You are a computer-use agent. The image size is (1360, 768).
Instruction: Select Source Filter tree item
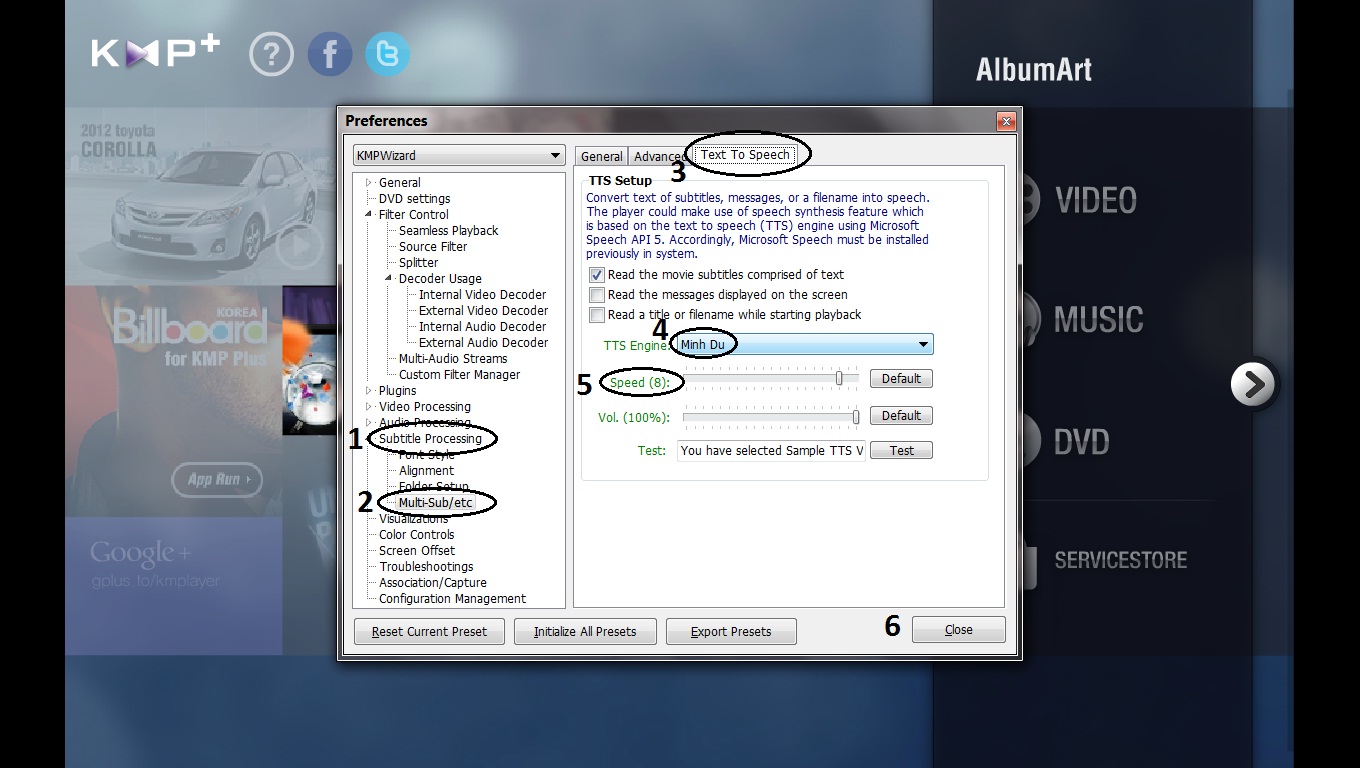pyautogui.click(x=433, y=247)
